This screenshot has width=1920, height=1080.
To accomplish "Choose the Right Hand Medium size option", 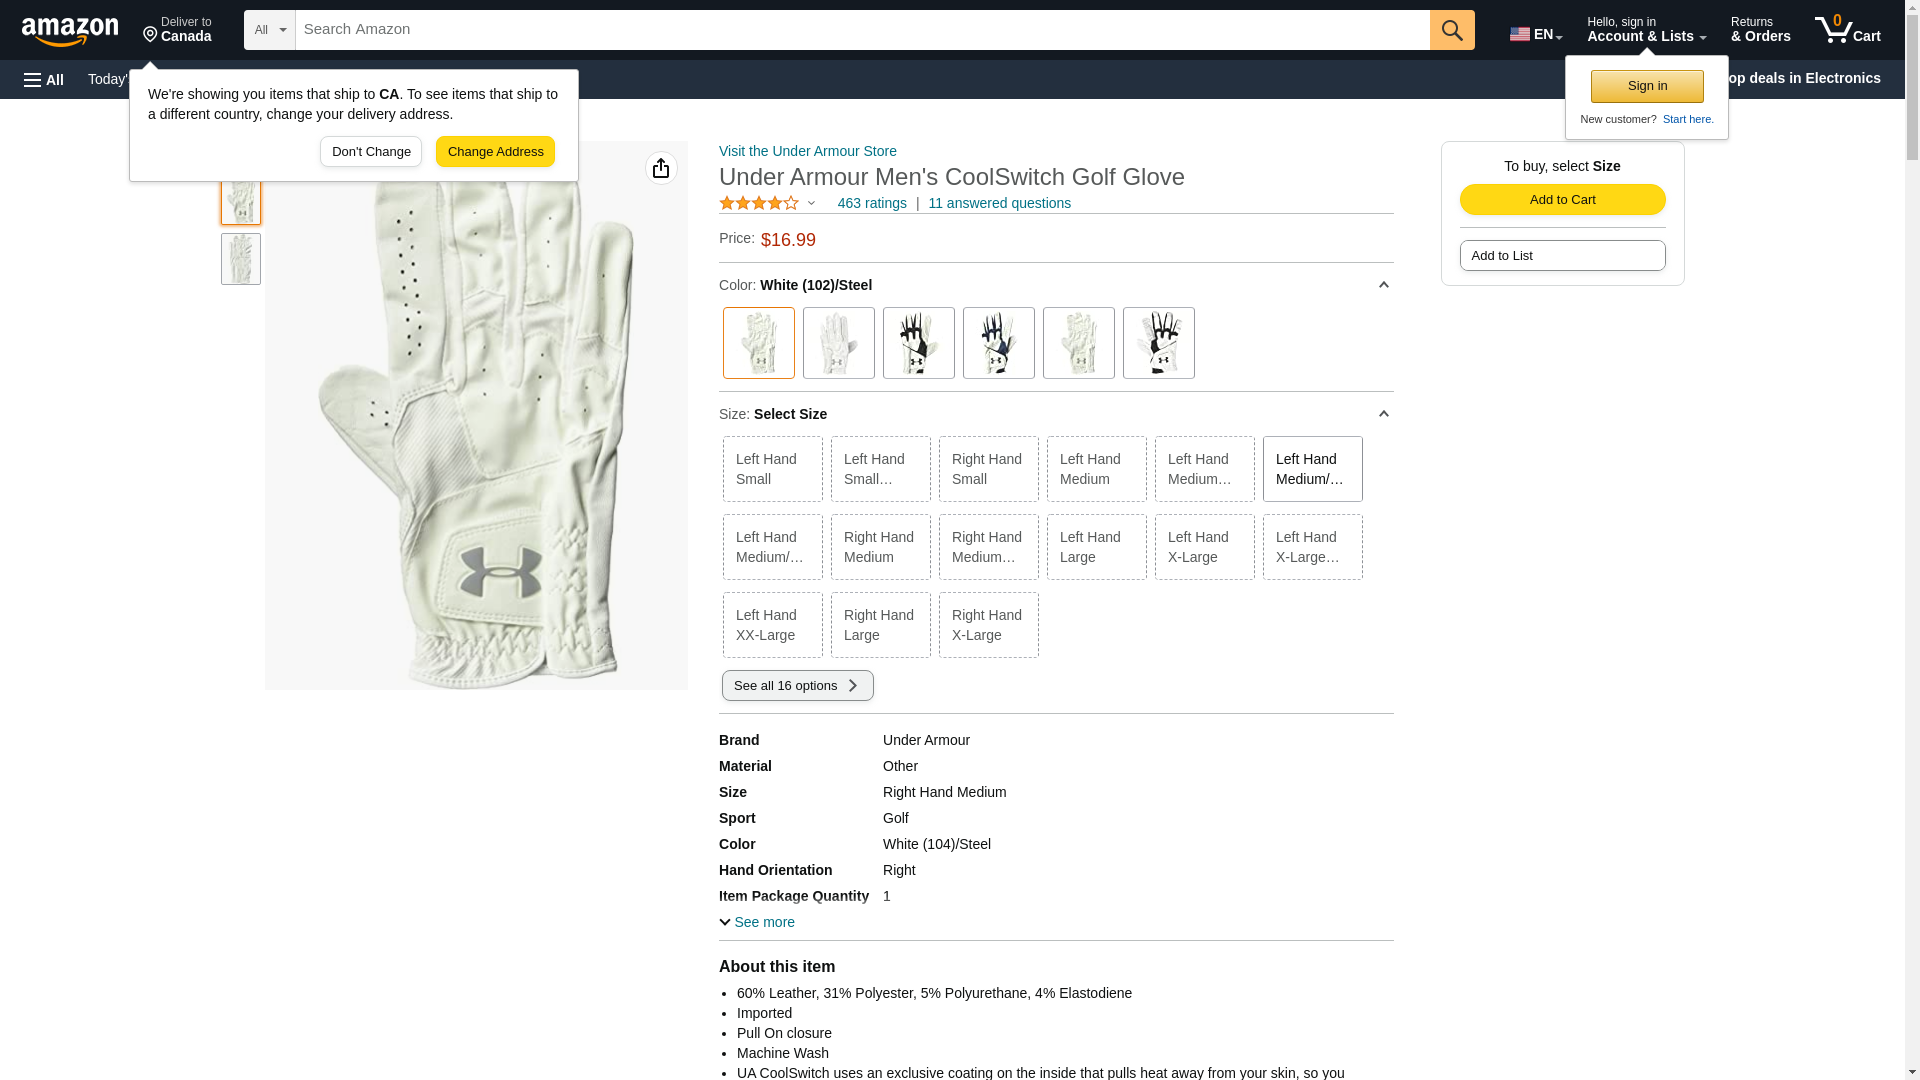I will tap(880, 547).
